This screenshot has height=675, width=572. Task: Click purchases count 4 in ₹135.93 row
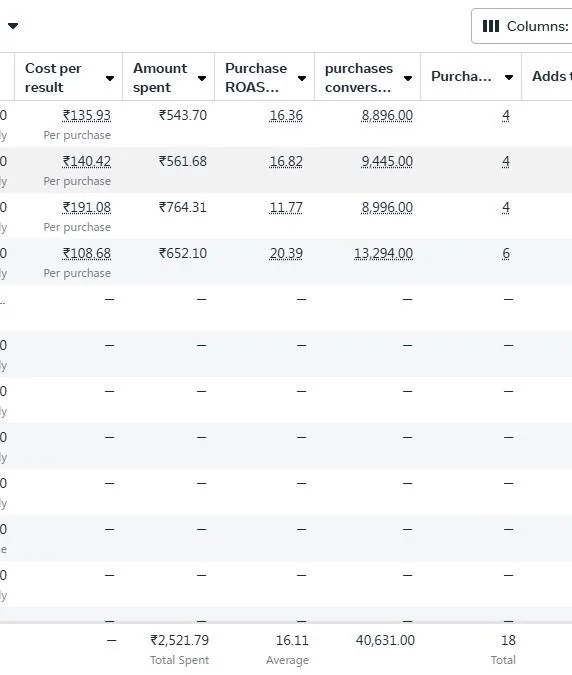click(506, 115)
